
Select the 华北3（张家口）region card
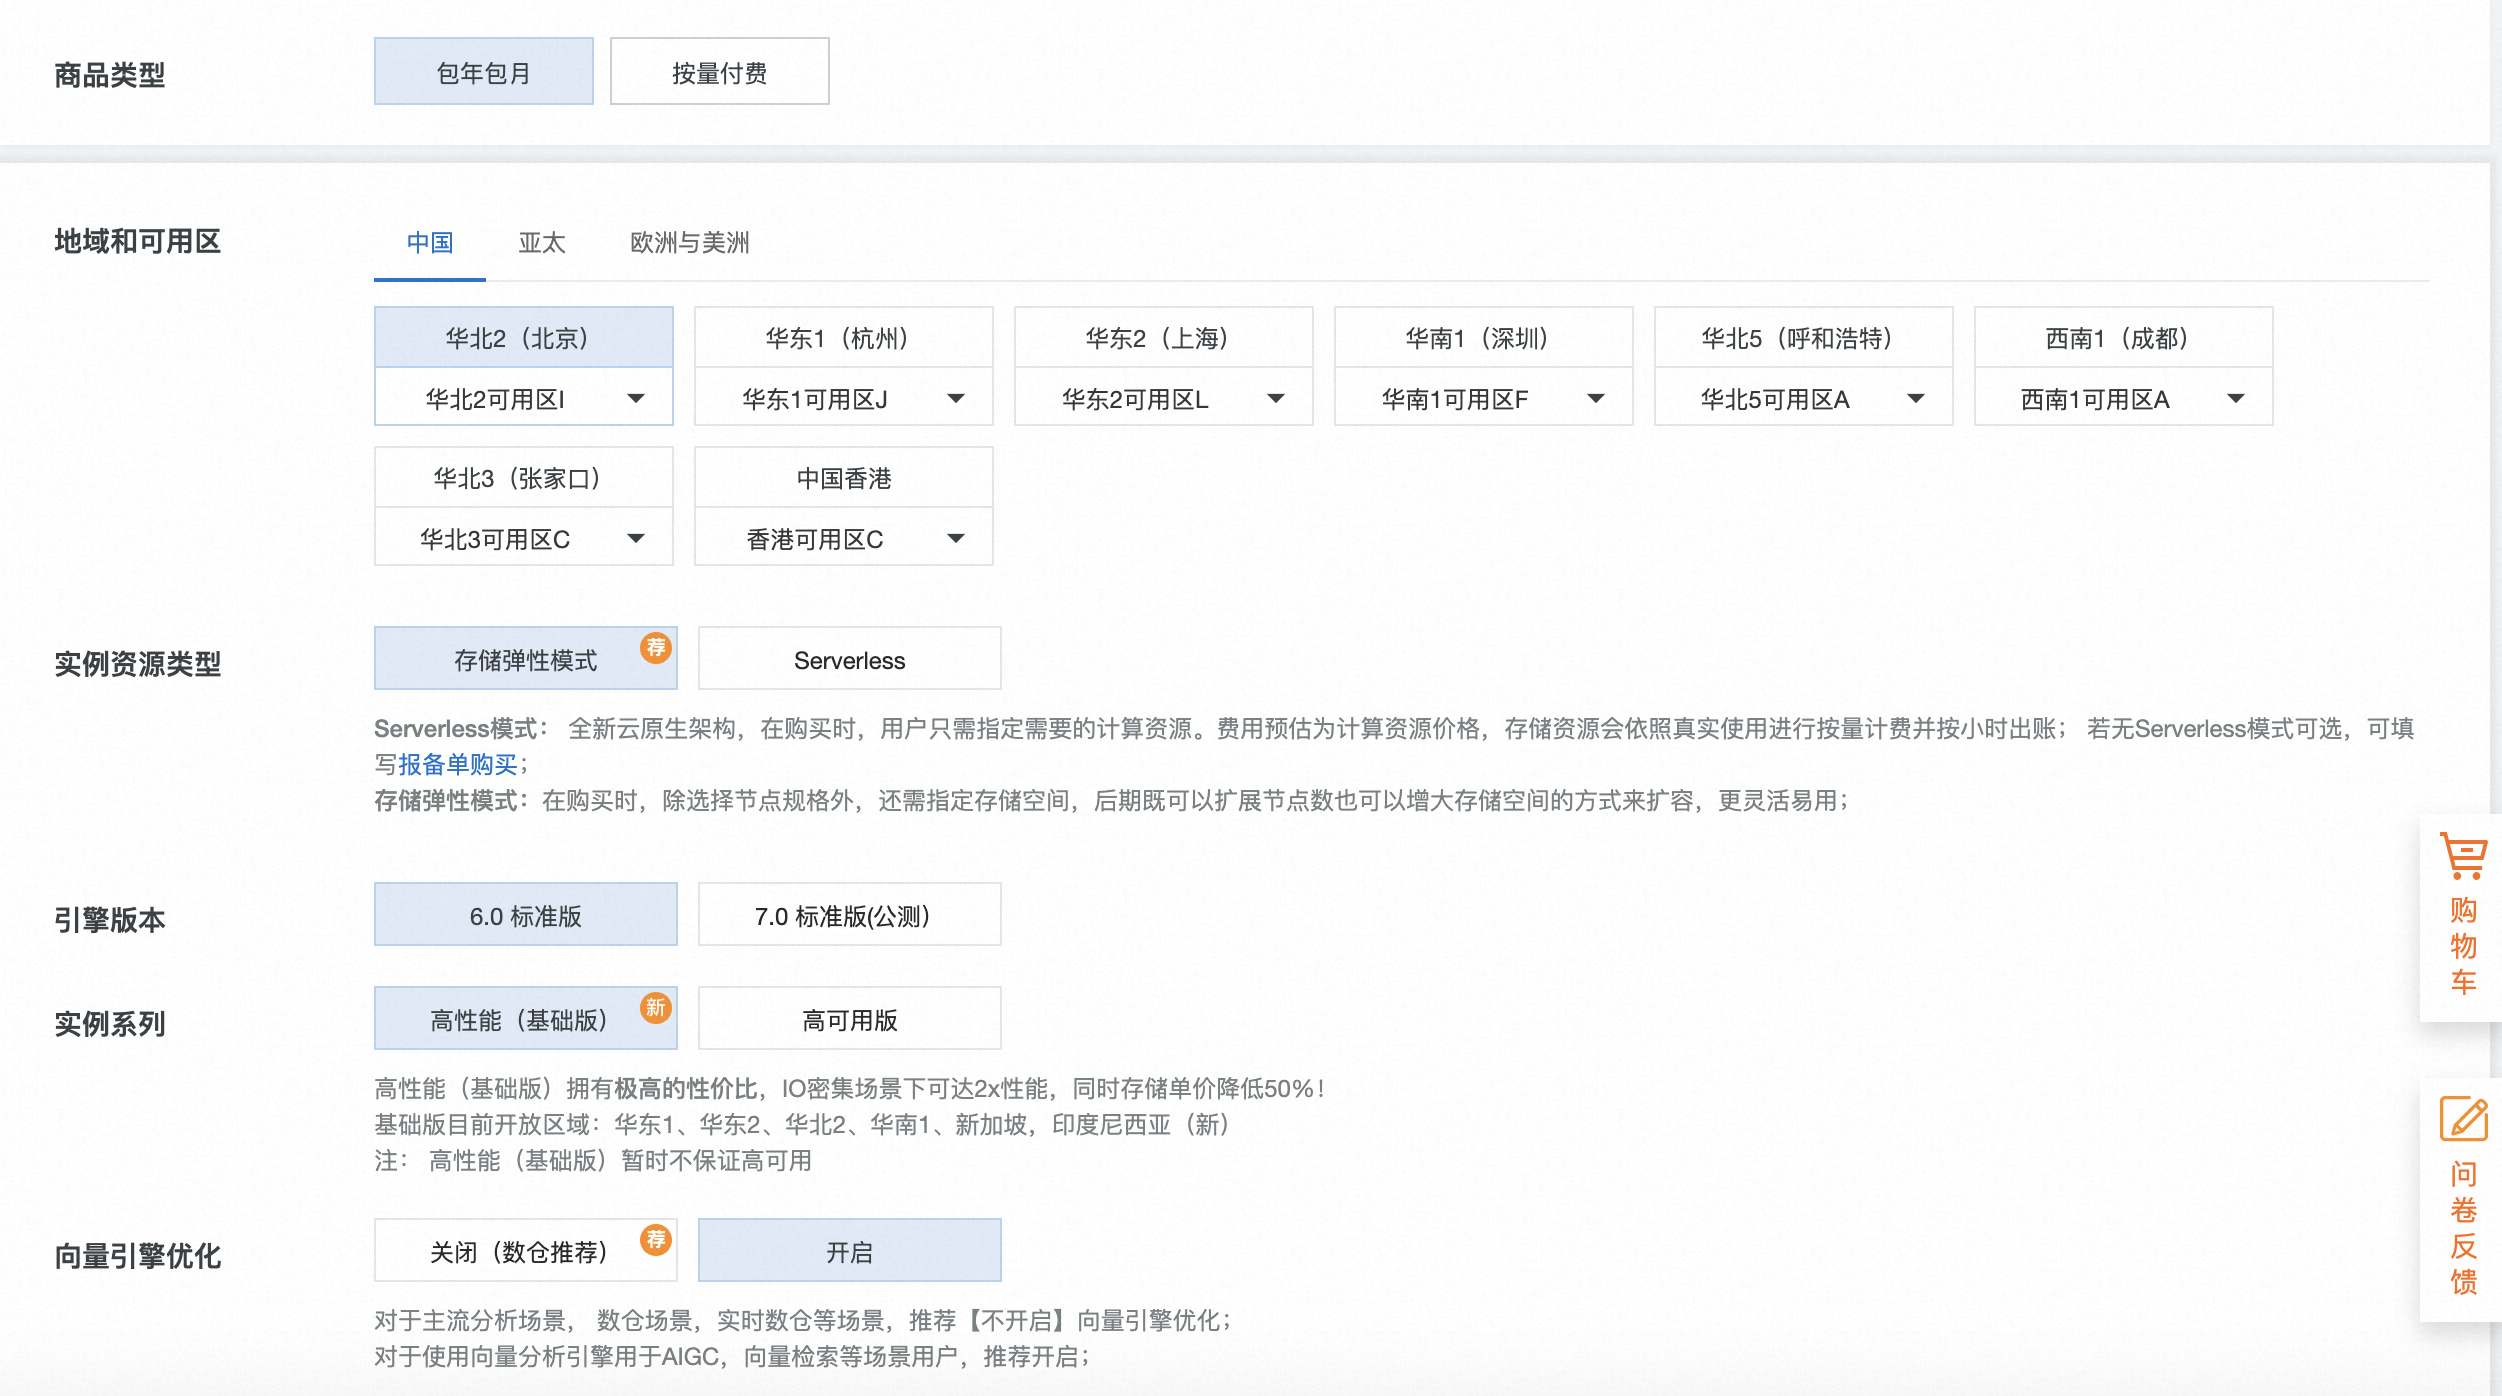click(524, 477)
